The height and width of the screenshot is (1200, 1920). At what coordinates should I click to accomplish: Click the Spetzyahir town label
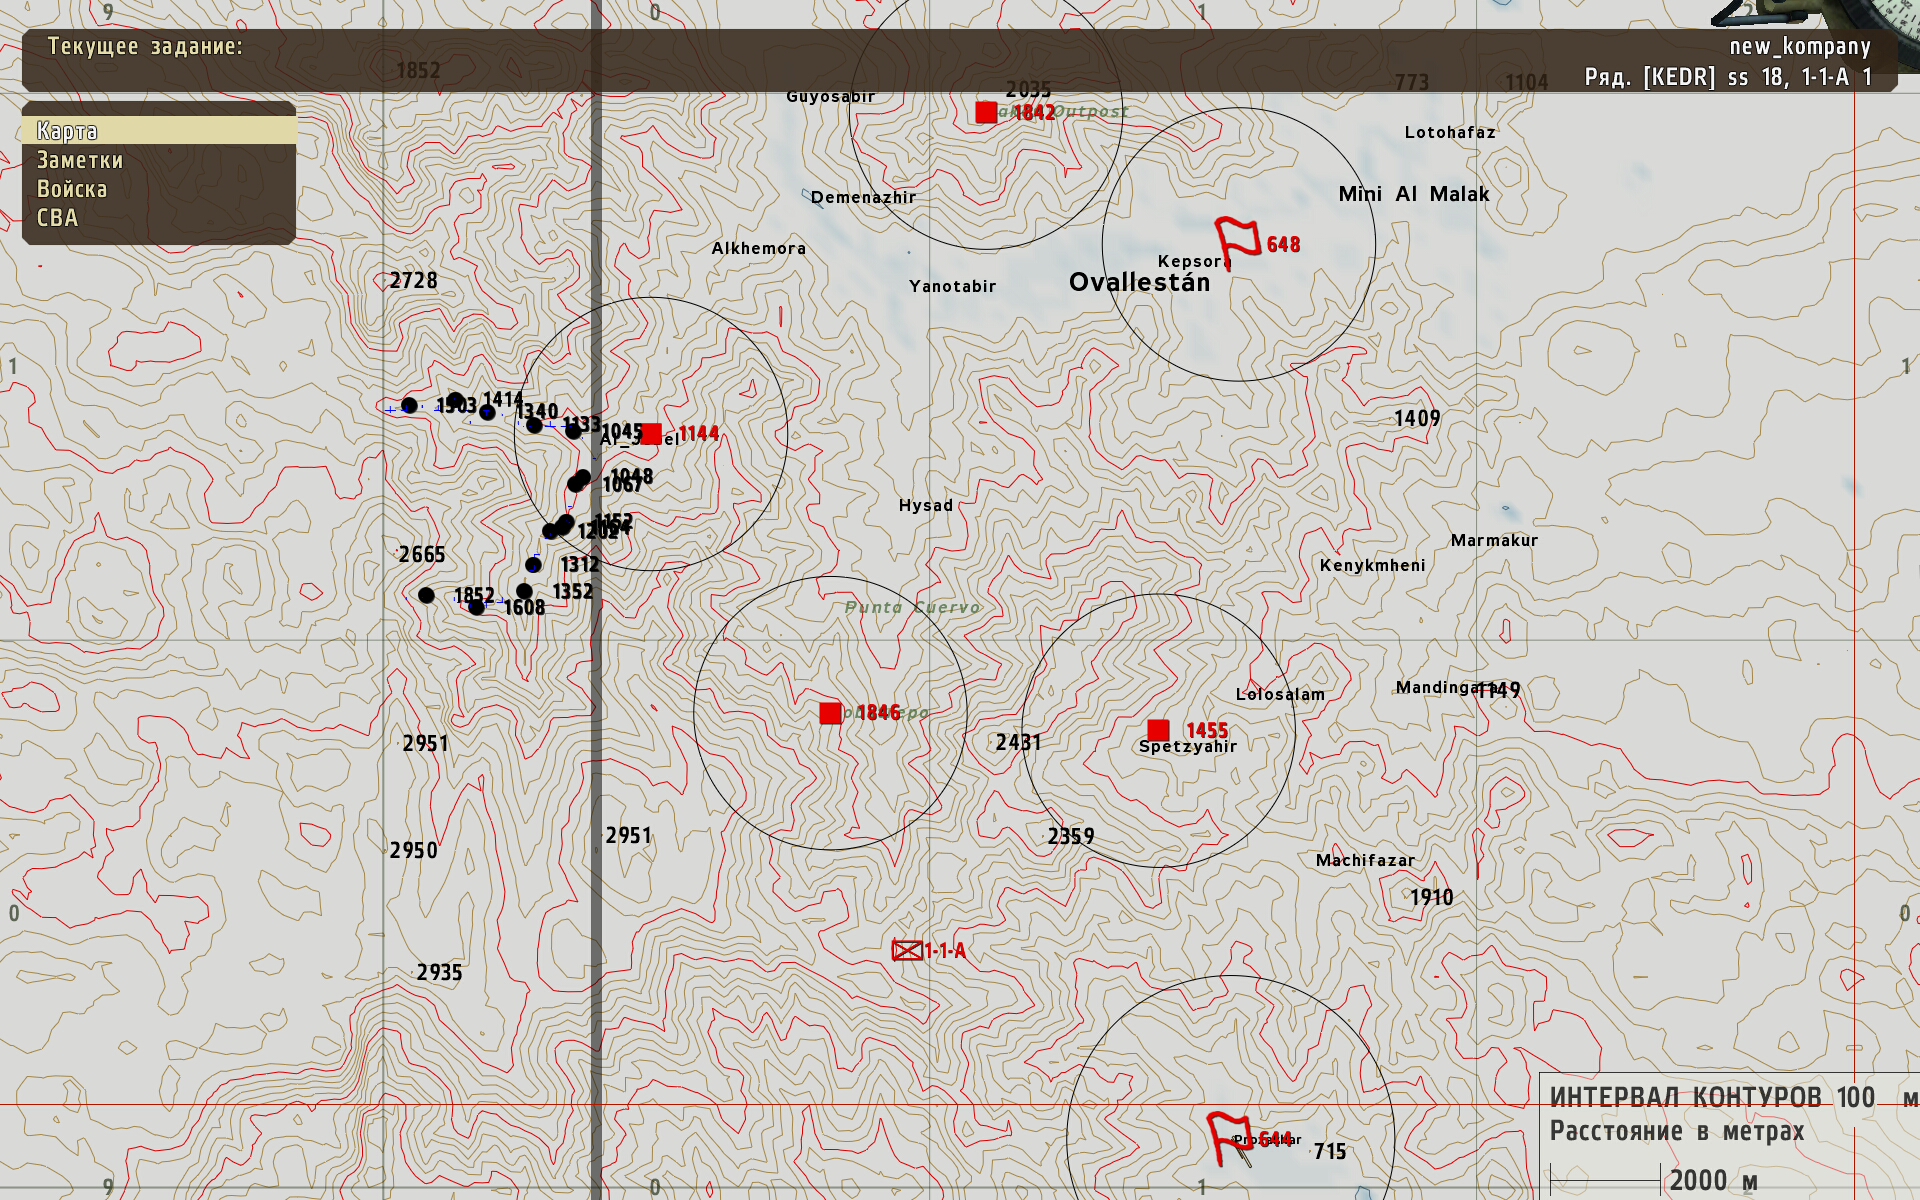(x=1188, y=746)
